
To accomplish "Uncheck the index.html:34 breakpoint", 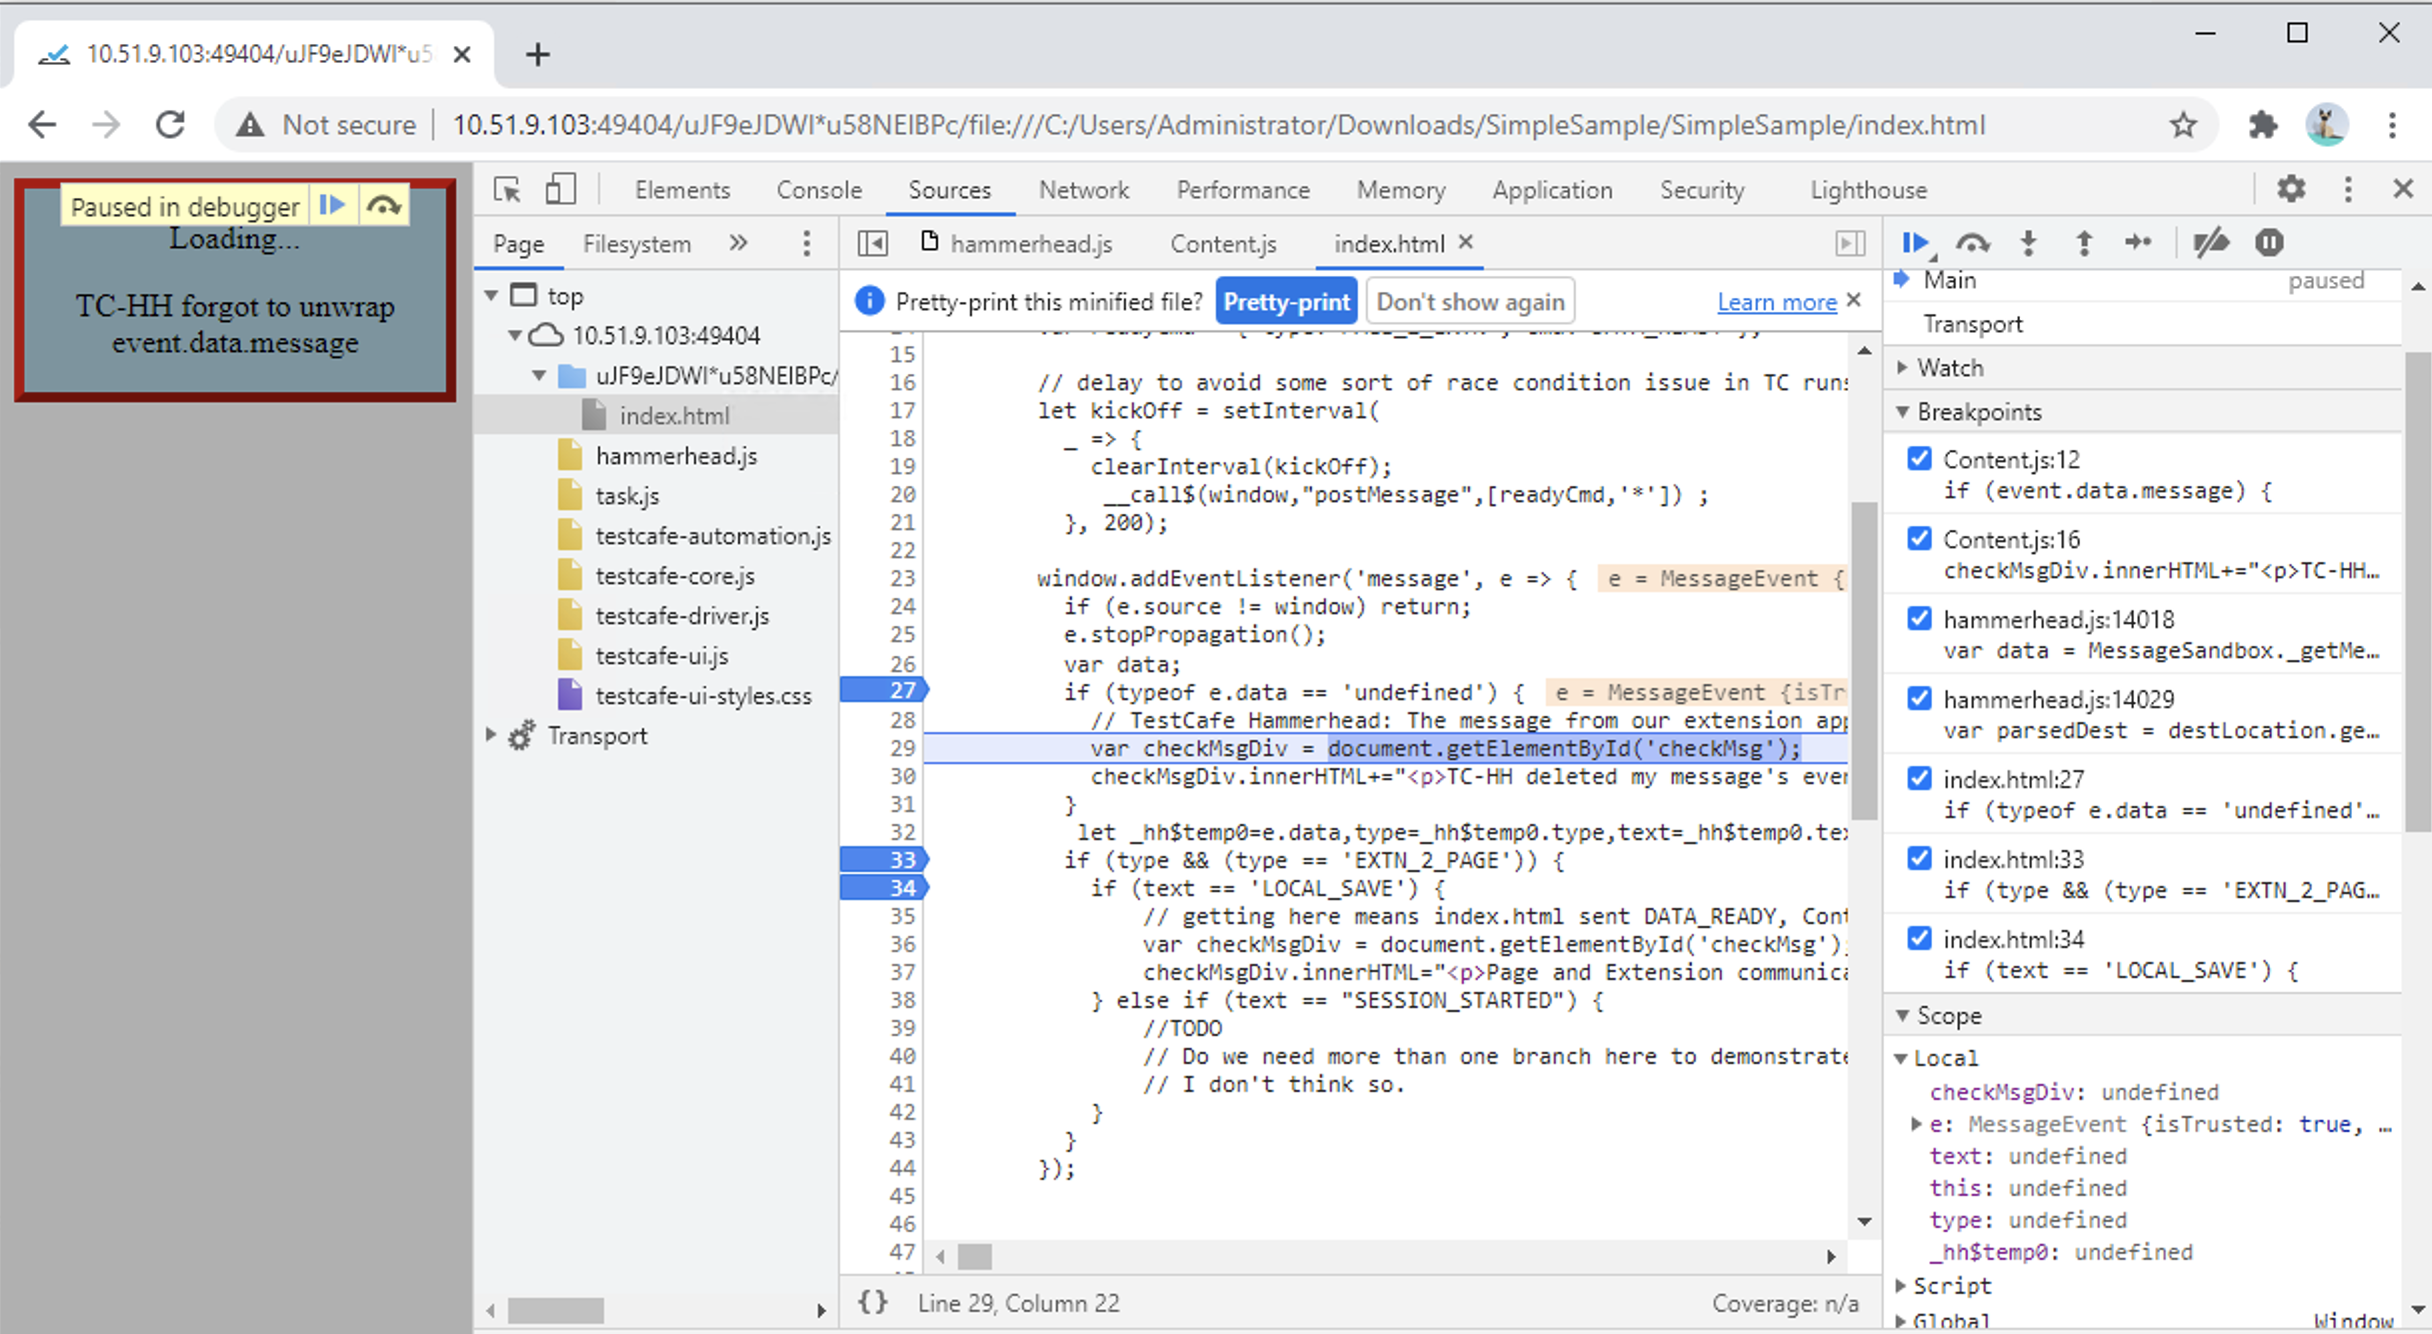I will point(1919,937).
